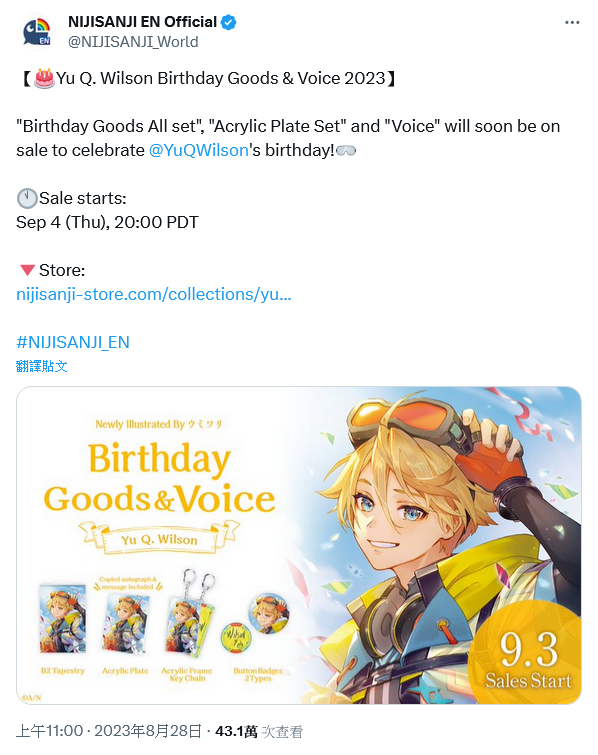The width and height of the screenshot is (598, 755).
Task: Click the NIJISANJI EN Official profile avatar
Action: 37,33
